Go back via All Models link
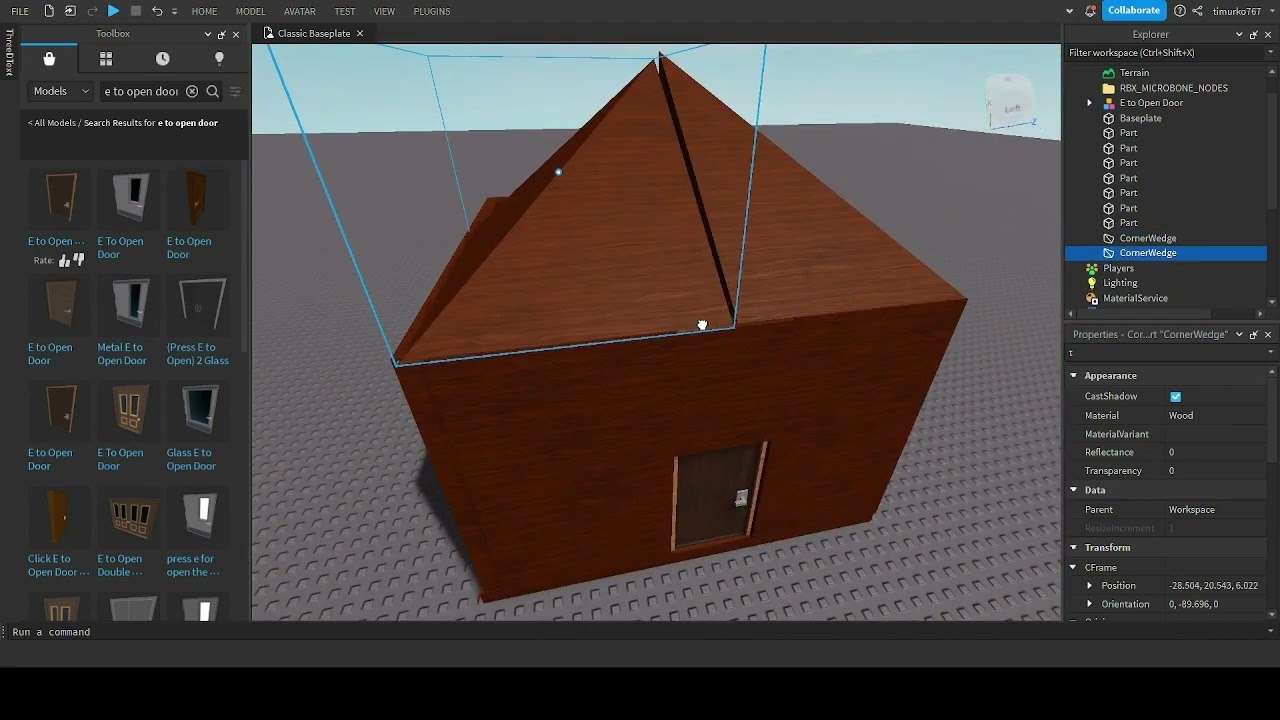 52,123
